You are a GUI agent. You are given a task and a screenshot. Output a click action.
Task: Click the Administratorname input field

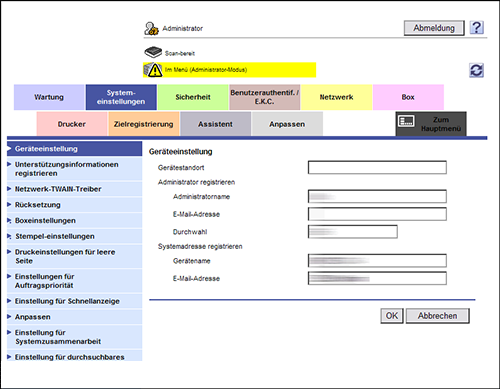[377, 196]
